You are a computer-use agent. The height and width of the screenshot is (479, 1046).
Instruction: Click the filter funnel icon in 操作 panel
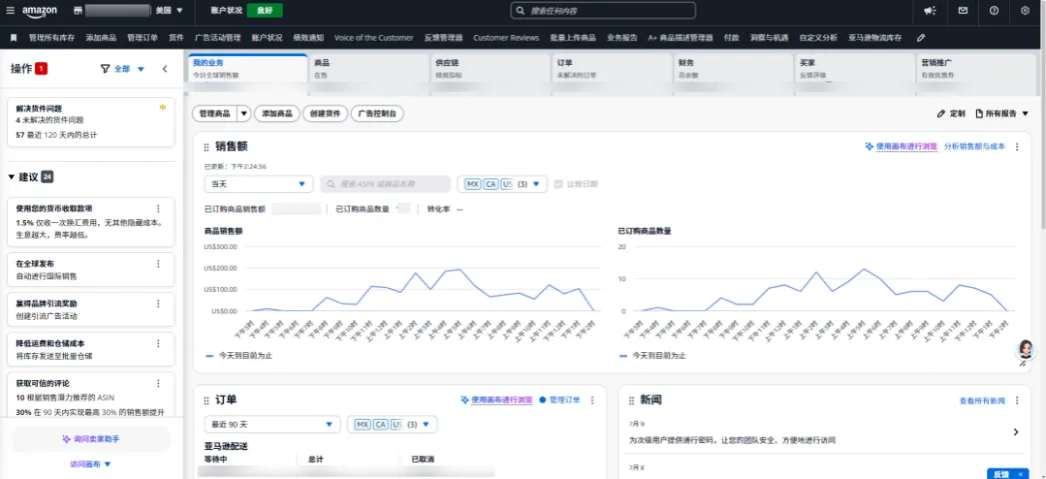coord(105,69)
